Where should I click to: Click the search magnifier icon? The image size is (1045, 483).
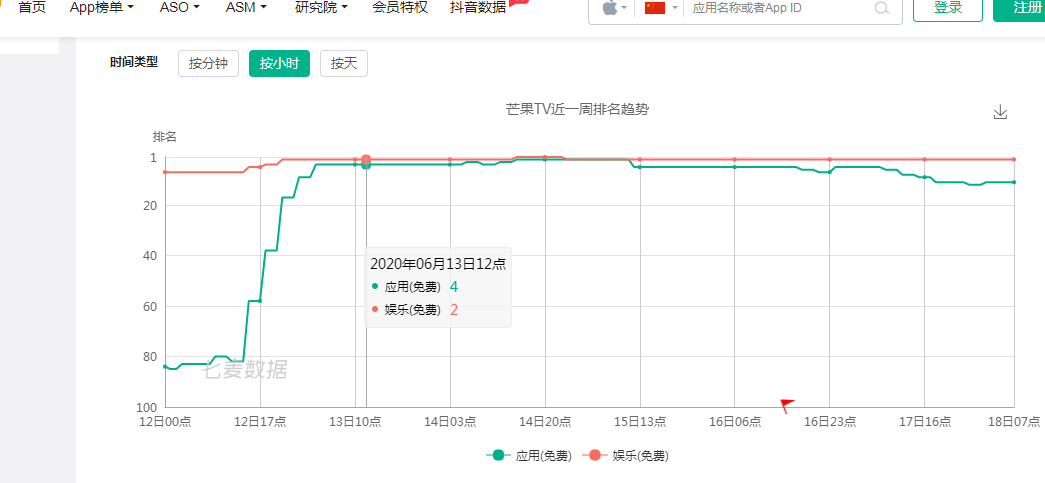click(x=882, y=8)
